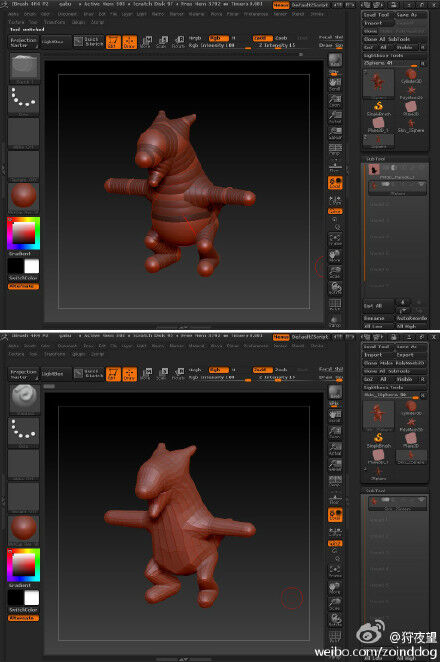Select Cylinder3D tool in upper screenshot

pyautogui.click(x=411, y=76)
